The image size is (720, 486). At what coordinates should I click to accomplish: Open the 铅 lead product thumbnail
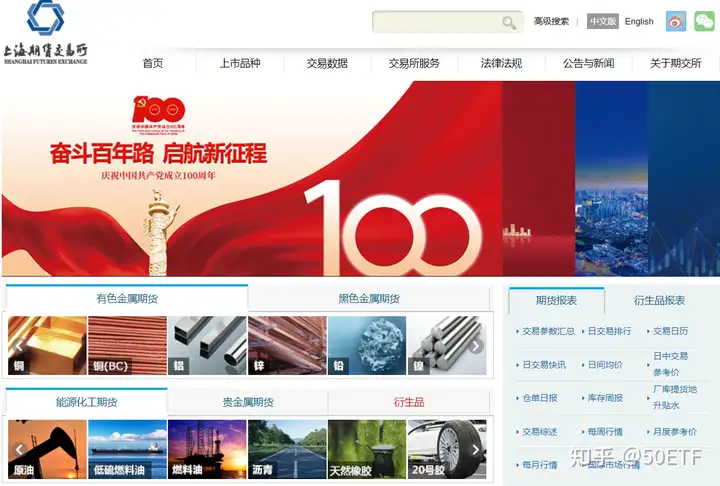click(367, 345)
